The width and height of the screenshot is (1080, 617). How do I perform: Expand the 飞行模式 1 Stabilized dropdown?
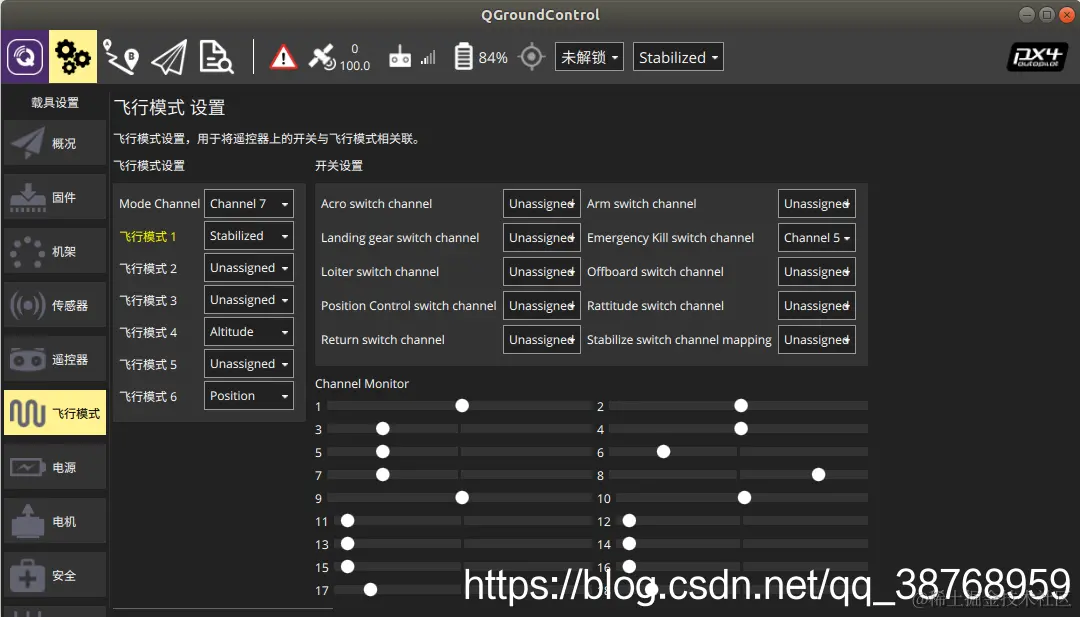249,236
